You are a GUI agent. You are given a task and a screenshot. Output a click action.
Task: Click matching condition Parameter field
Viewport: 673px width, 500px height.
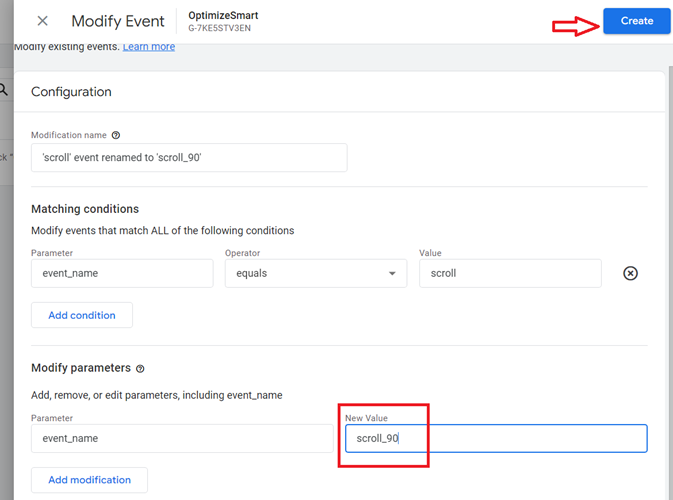click(x=122, y=273)
